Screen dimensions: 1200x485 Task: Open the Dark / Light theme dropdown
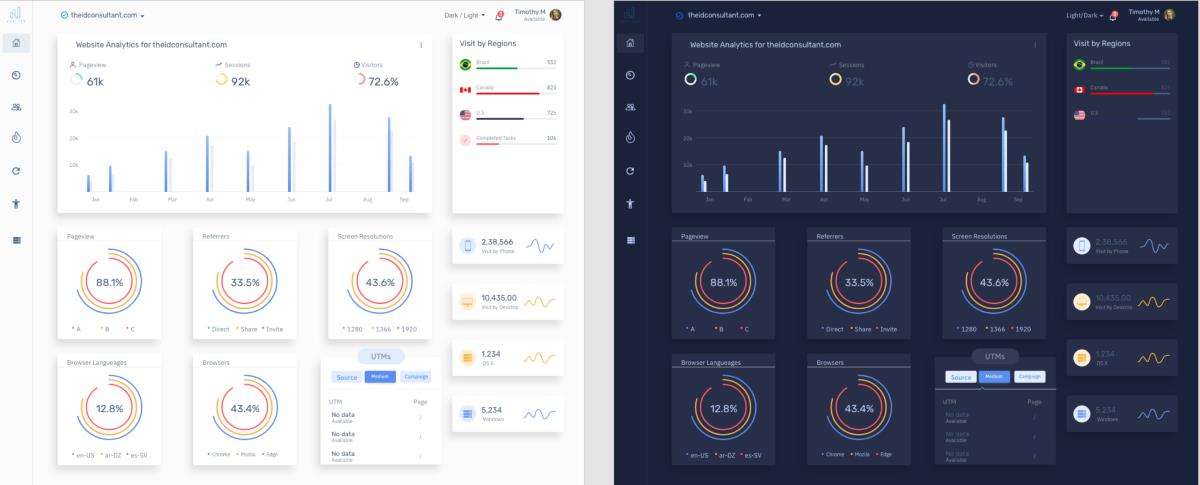point(464,16)
